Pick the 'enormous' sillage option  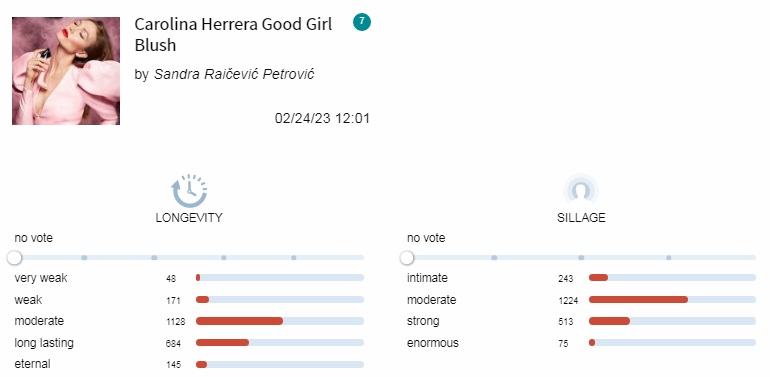pos(581,343)
